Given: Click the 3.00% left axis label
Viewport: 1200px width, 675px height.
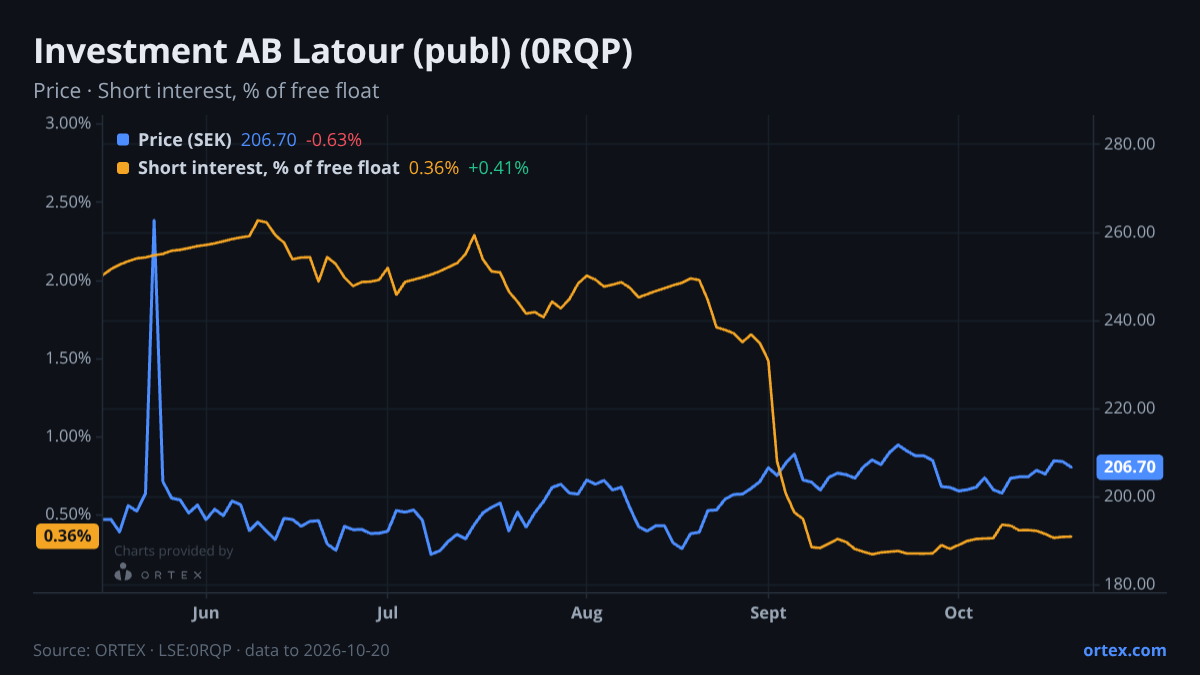Looking at the screenshot, I should coord(68,123).
